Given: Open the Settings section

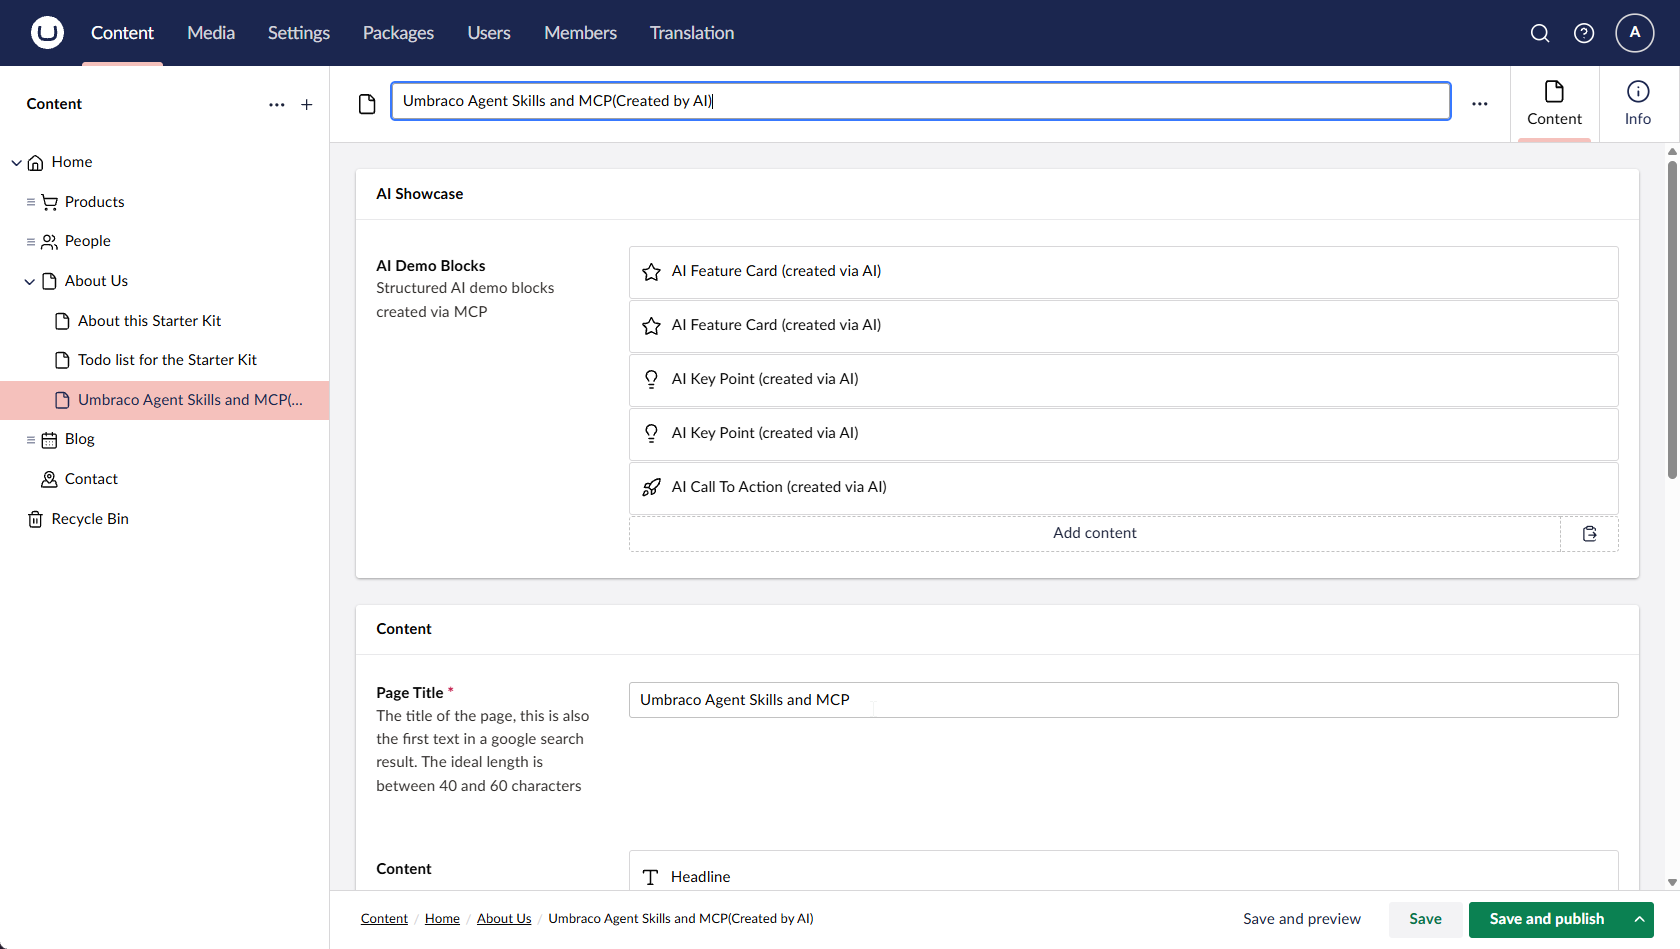Looking at the screenshot, I should 299,33.
